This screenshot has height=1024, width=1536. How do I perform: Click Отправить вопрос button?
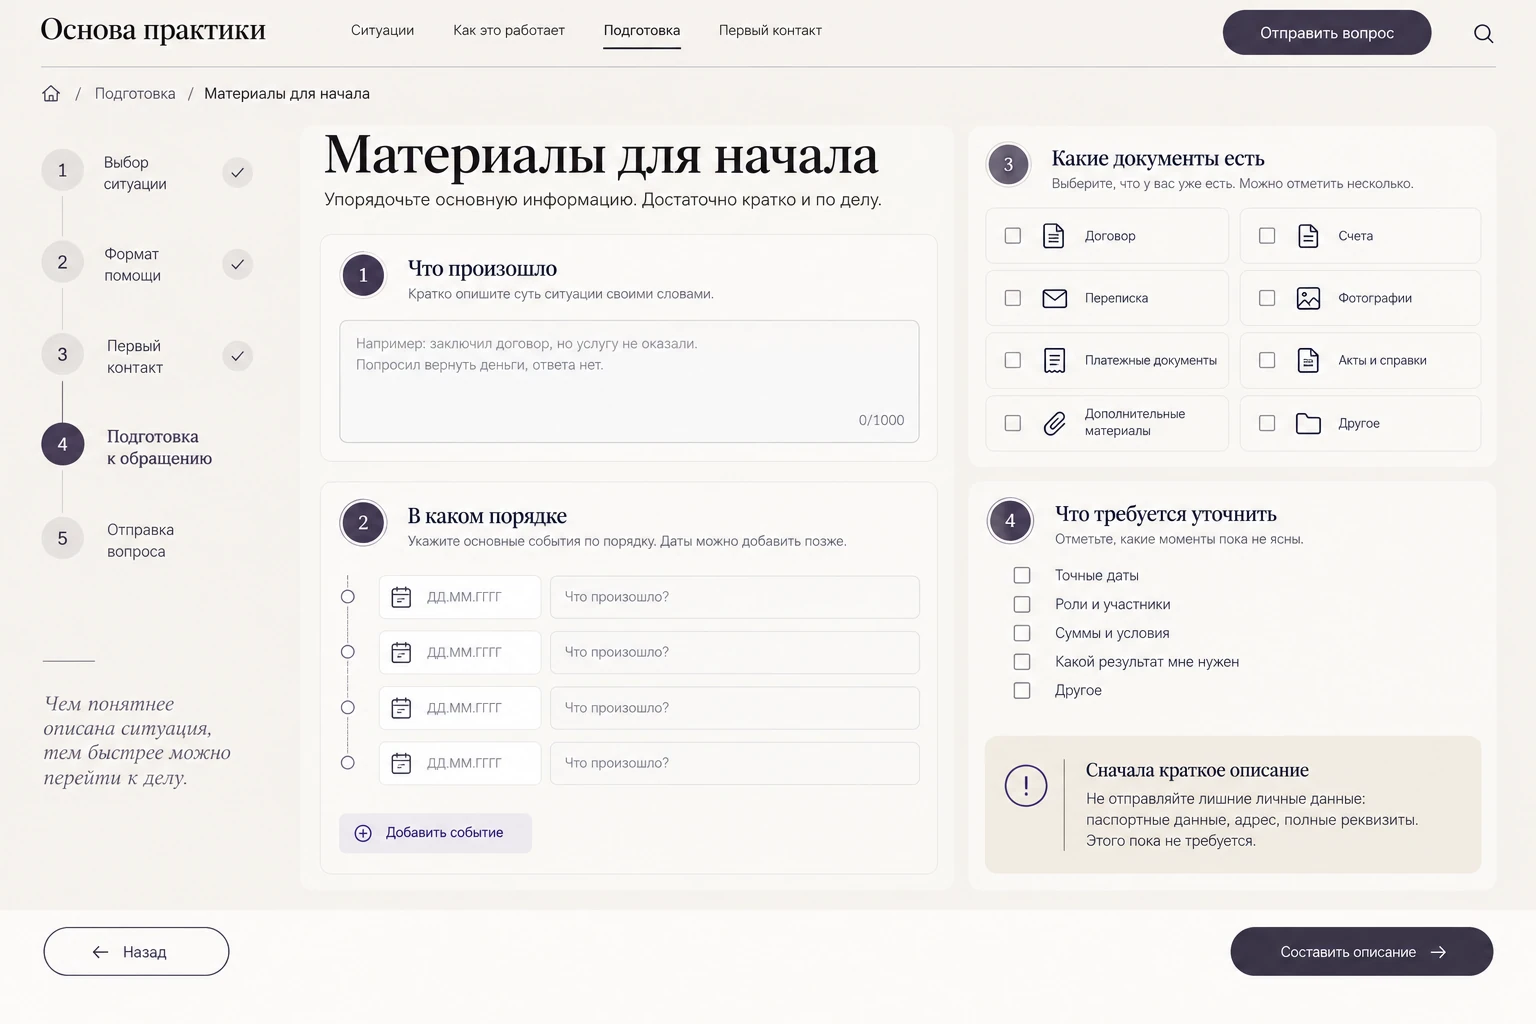(1327, 33)
